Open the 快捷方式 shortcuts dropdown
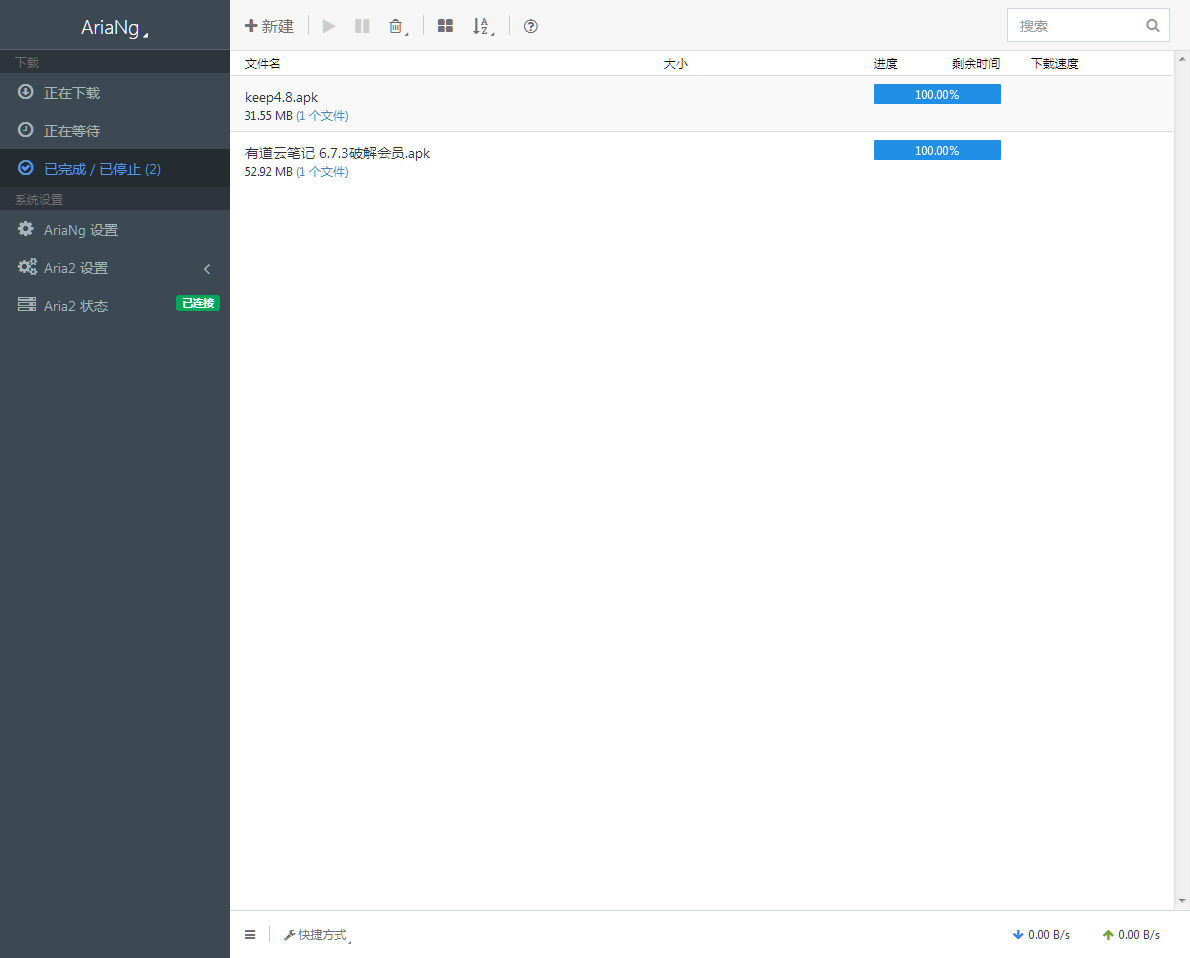 (x=317, y=935)
